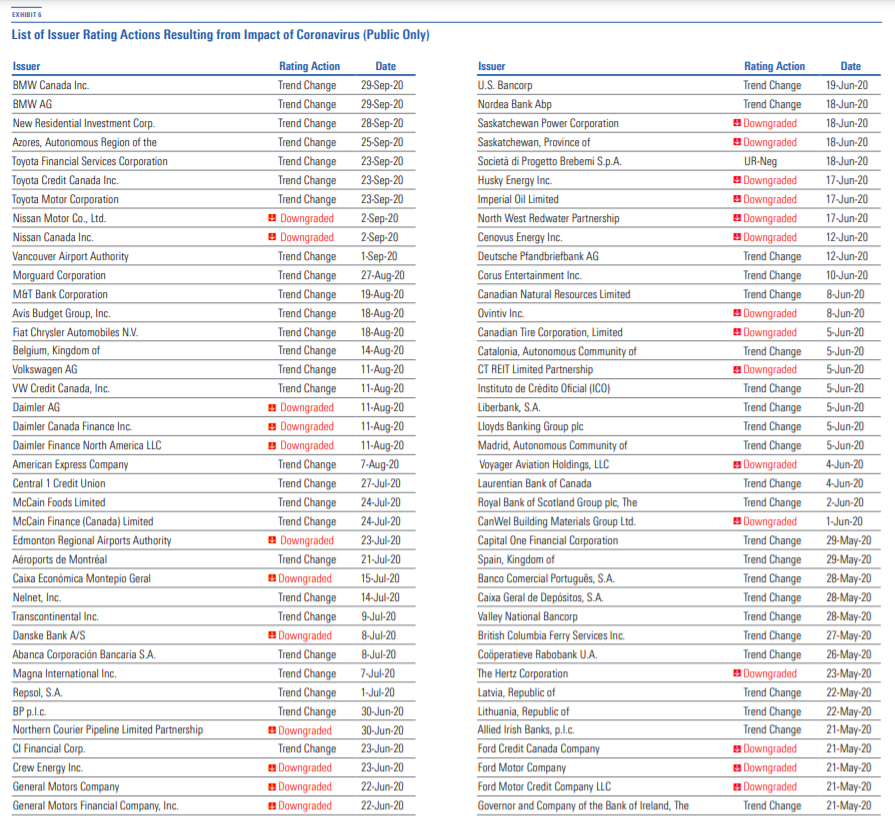Click the downgrade icon for Husky Energy Inc.

[x=737, y=180]
